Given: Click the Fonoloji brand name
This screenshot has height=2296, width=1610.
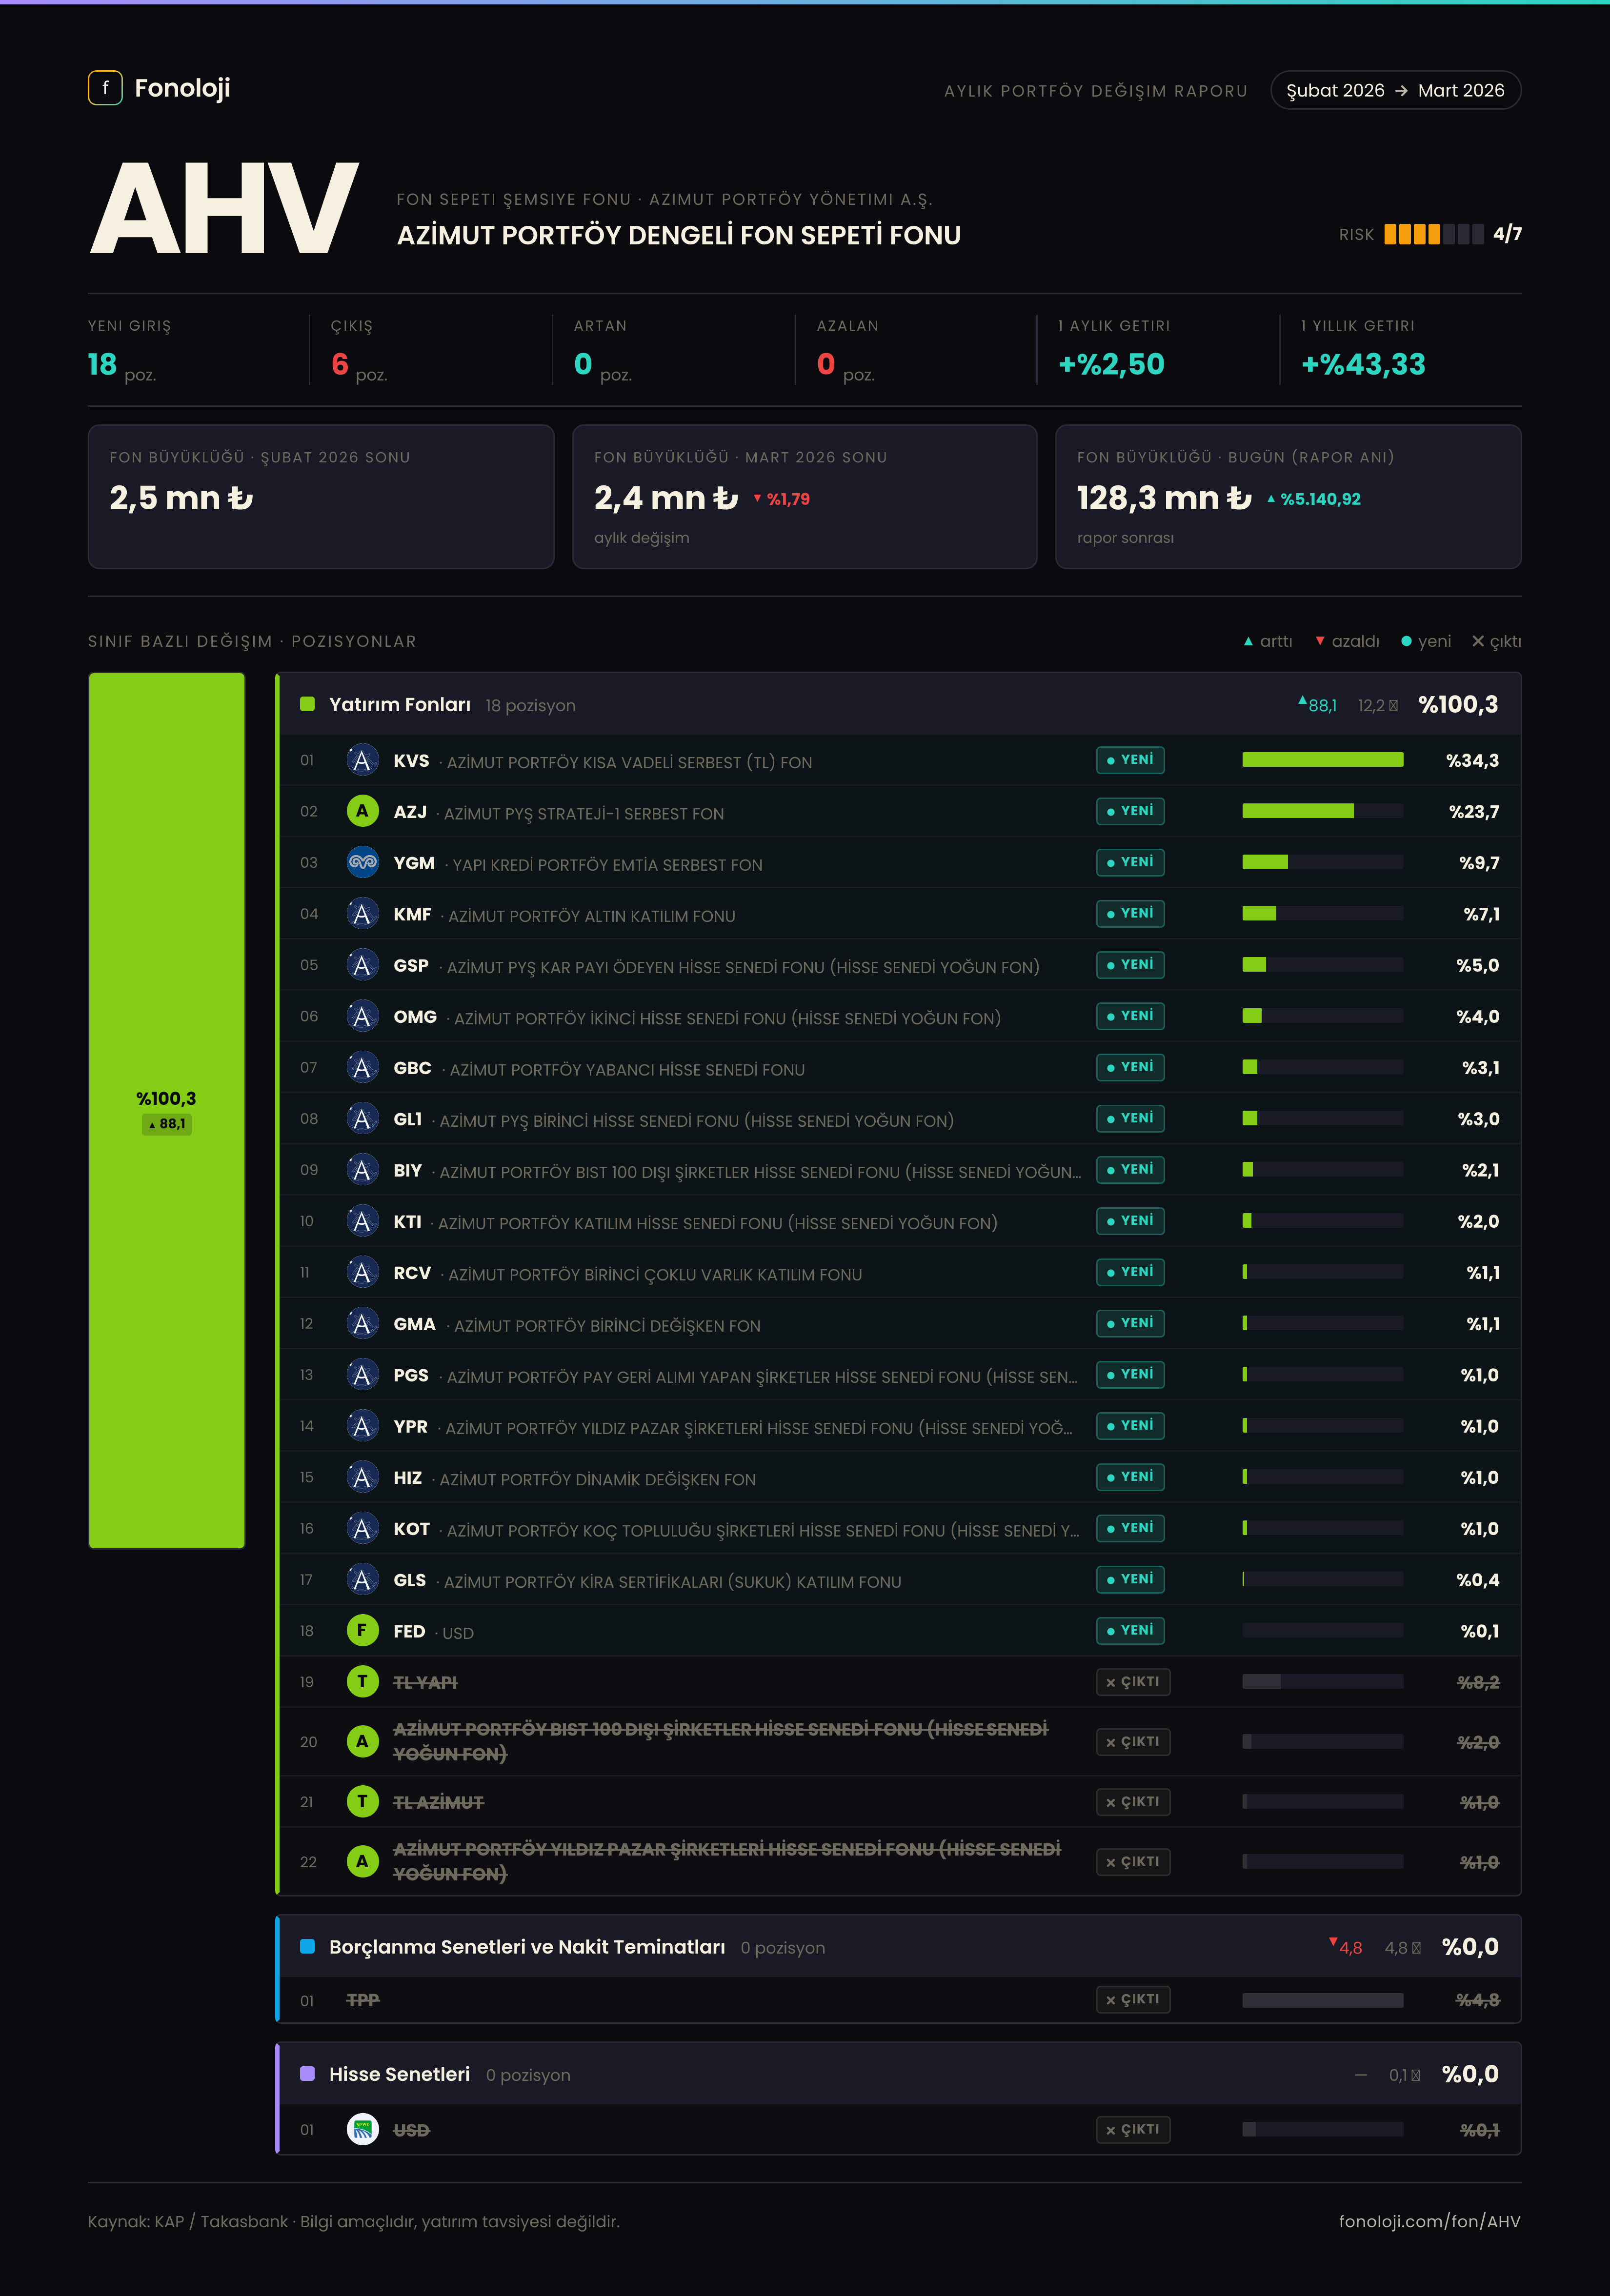Looking at the screenshot, I should 182,89.
